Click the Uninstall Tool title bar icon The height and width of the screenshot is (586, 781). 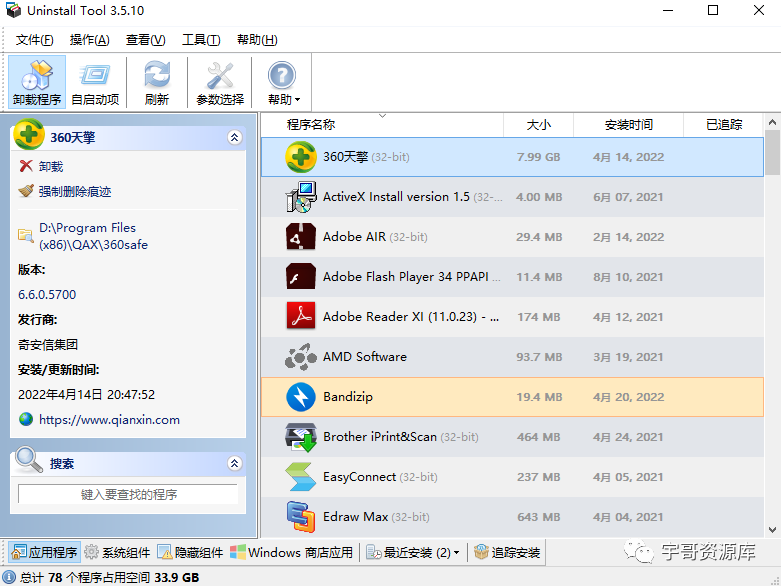point(13,10)
